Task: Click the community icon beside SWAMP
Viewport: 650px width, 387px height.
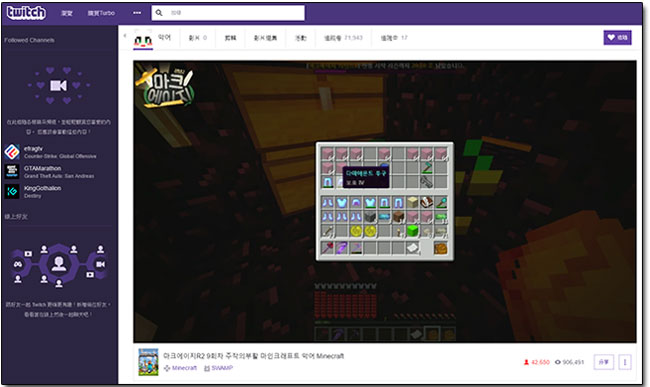Action: 207,368
